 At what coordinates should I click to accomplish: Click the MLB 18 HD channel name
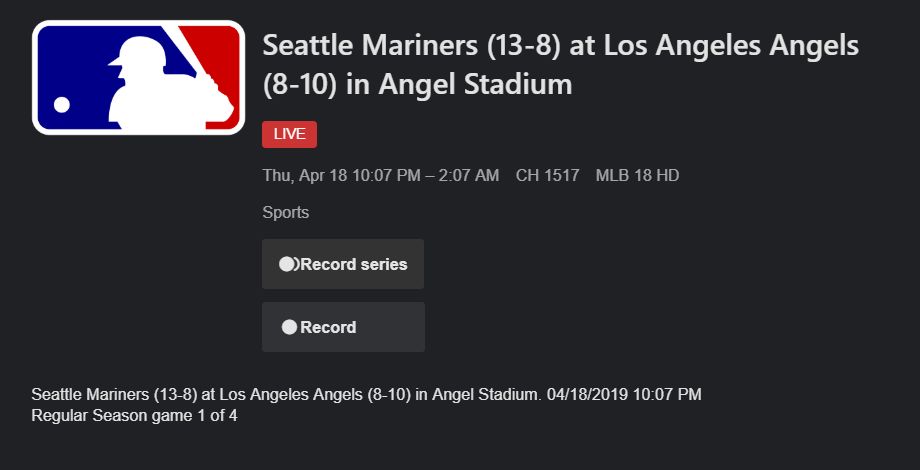pos(637,176)
